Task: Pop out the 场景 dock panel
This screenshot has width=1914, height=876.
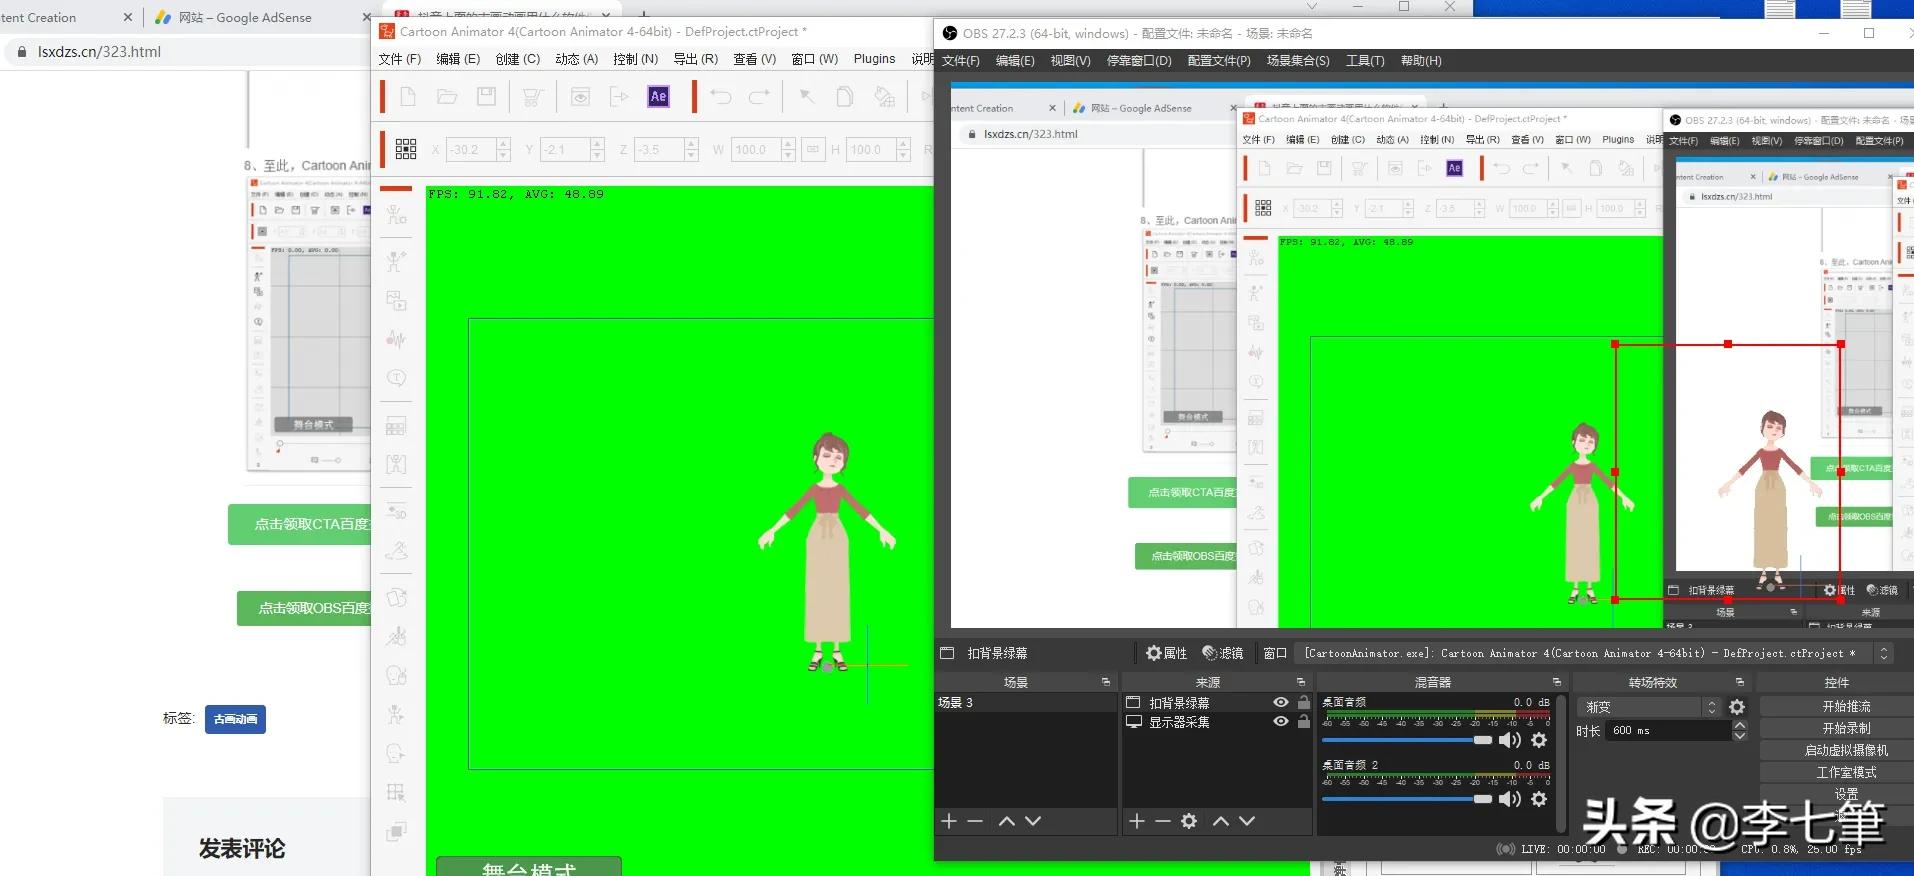Action: [x=1105, y=682]
